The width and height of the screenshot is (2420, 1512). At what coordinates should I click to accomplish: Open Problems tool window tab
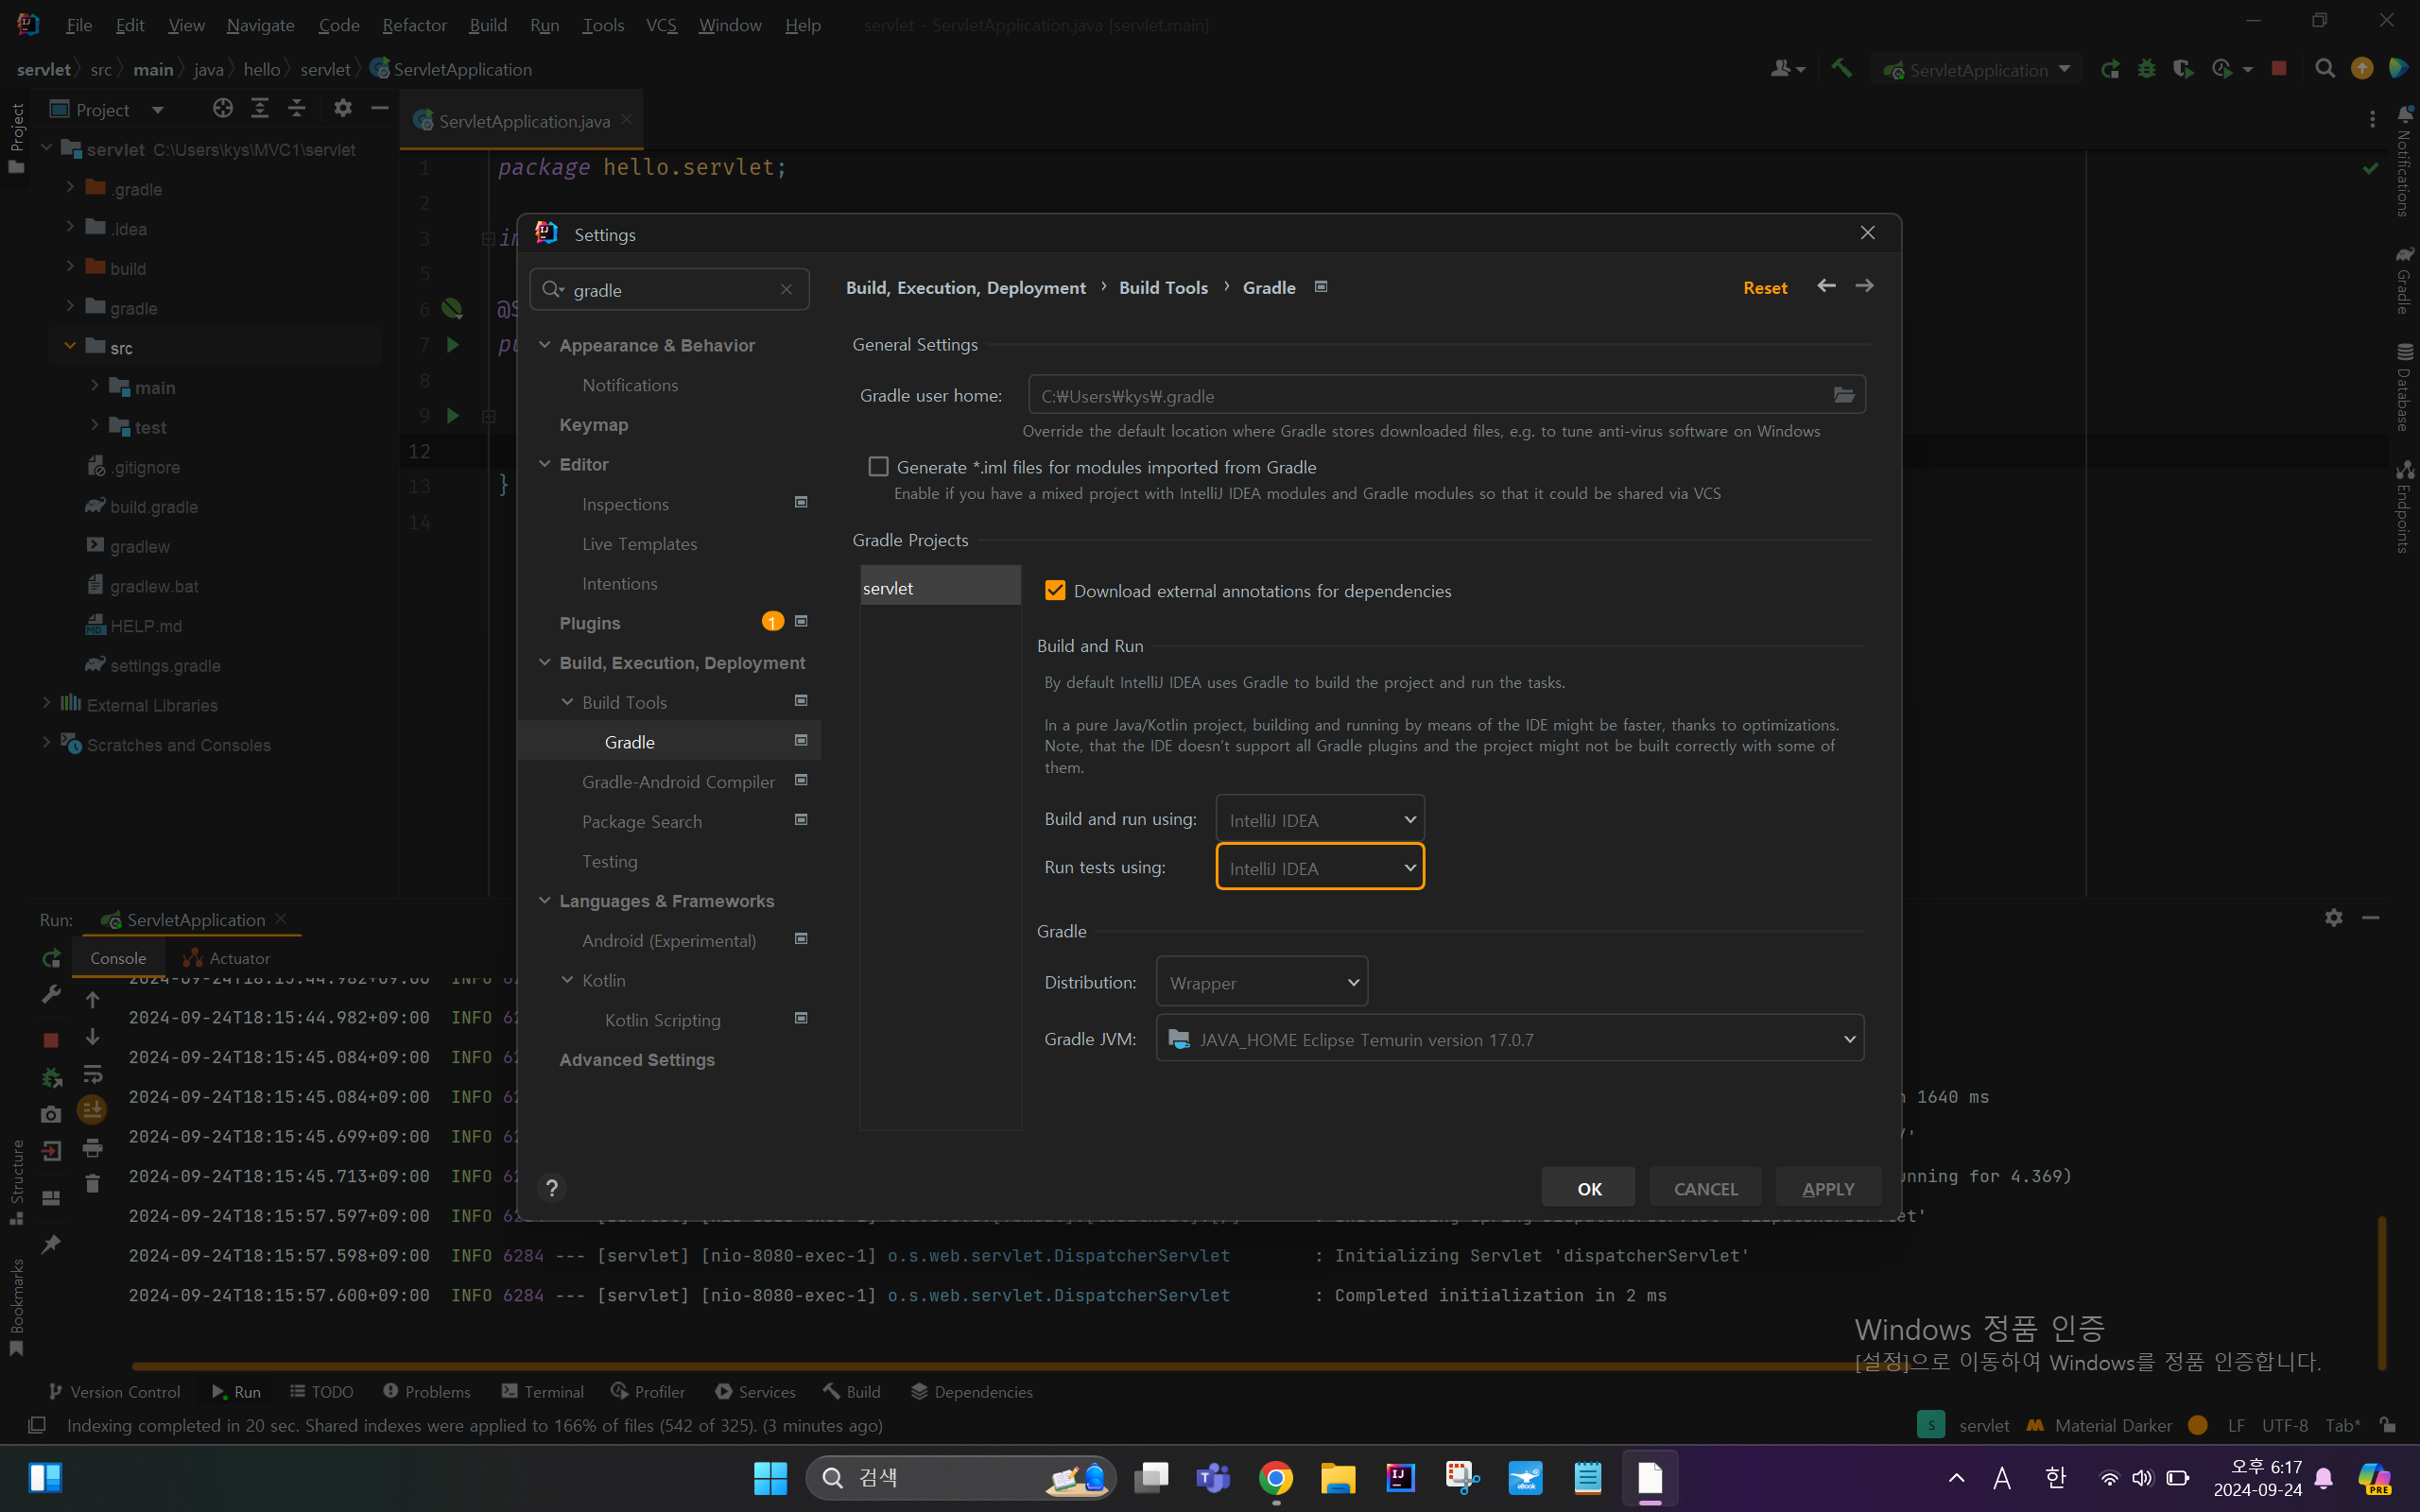click(427, 1391)
